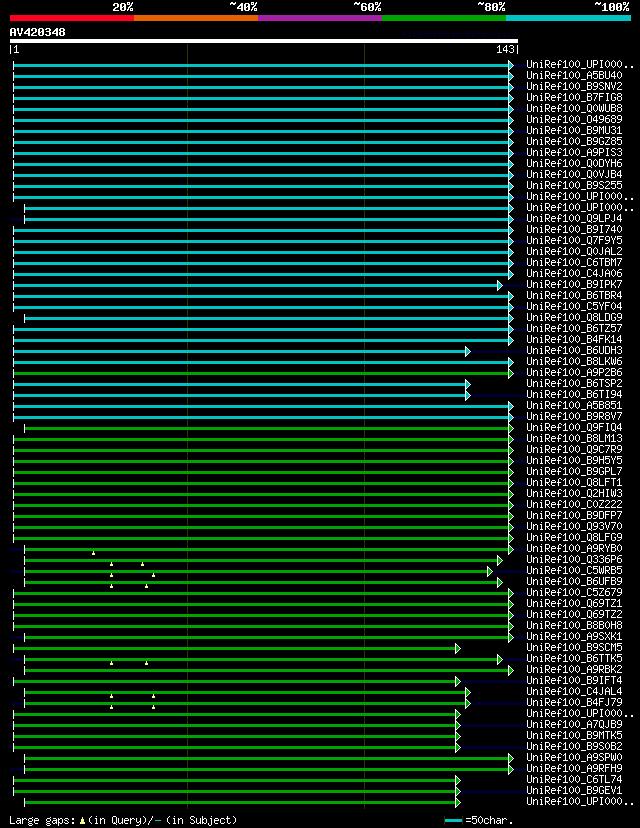Click the arrowhead ending the A9RBK2 alignment
Viewport: 640px width, 828px height.
click(511, 671)
